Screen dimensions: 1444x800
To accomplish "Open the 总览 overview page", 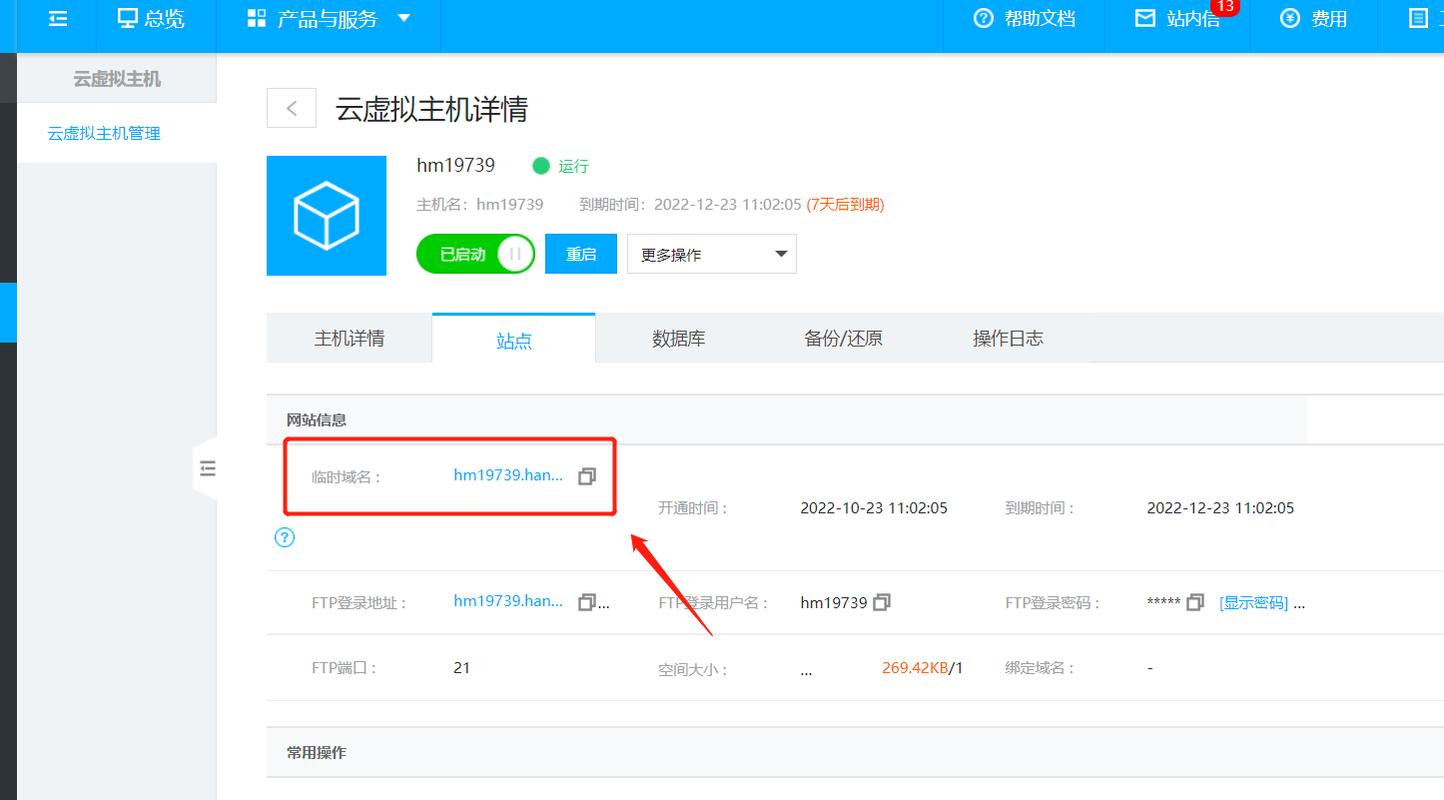I will pos(151,18).
